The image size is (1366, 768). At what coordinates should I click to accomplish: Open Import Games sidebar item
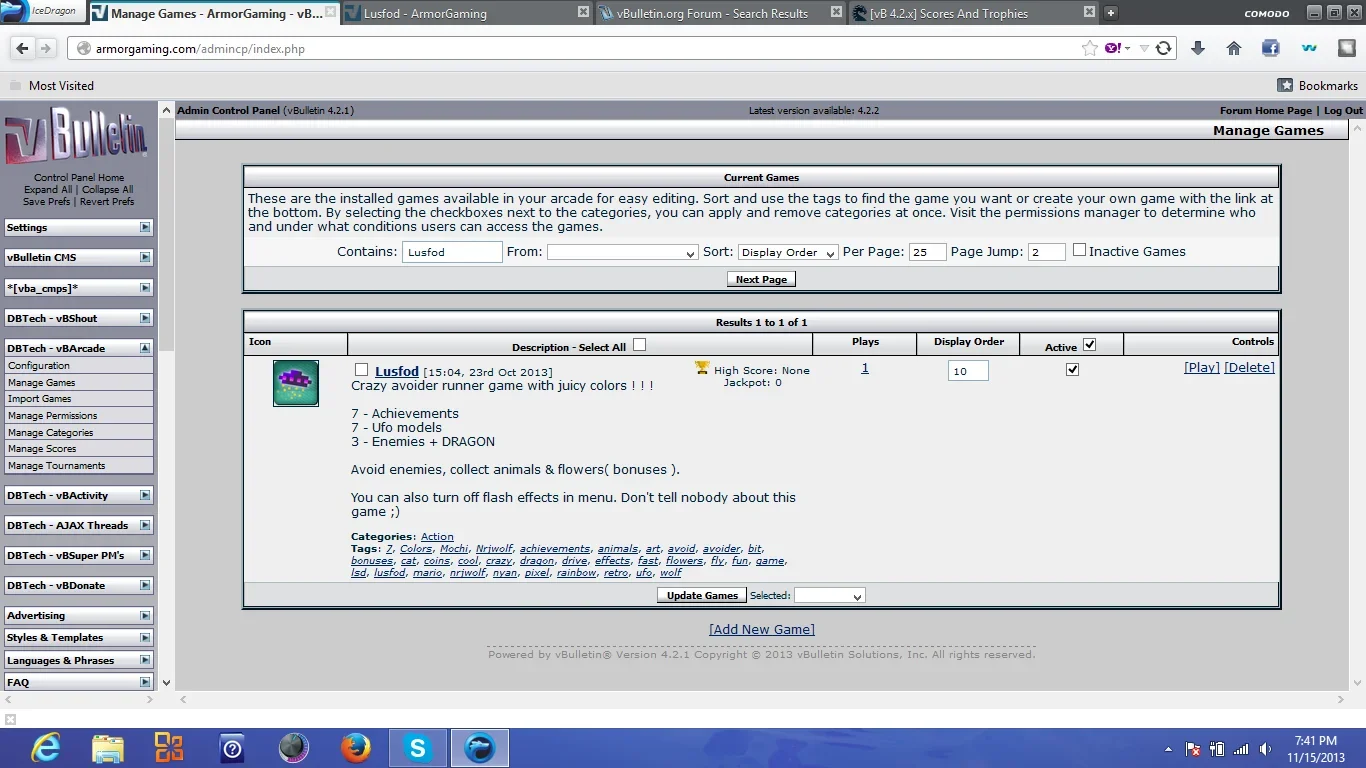point(79,399)
